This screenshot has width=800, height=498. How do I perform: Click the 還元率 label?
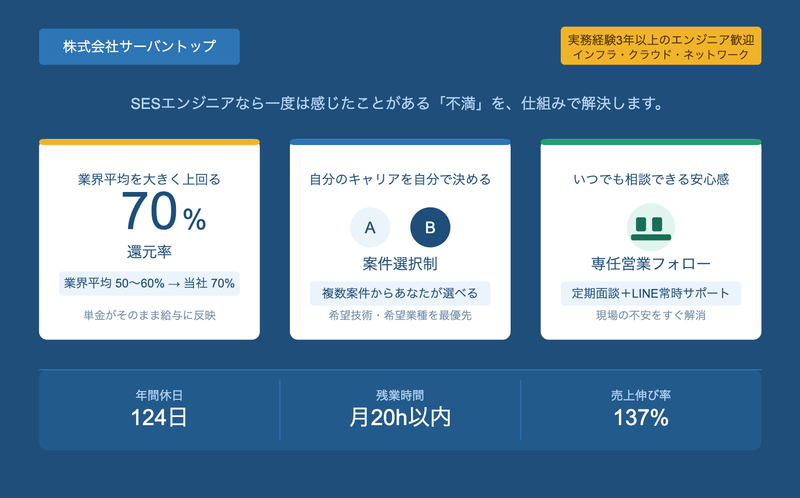coord(149,250)
